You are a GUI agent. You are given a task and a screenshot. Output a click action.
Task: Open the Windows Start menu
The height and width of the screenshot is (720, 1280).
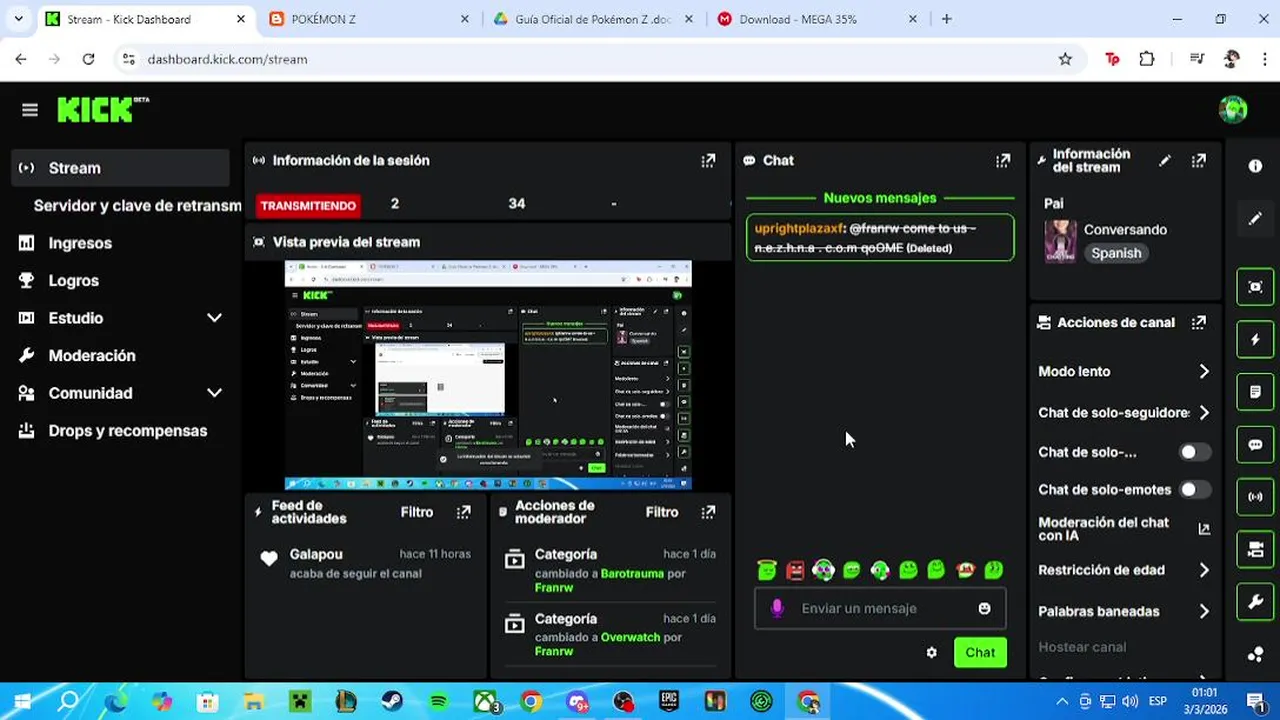point(22,702)
